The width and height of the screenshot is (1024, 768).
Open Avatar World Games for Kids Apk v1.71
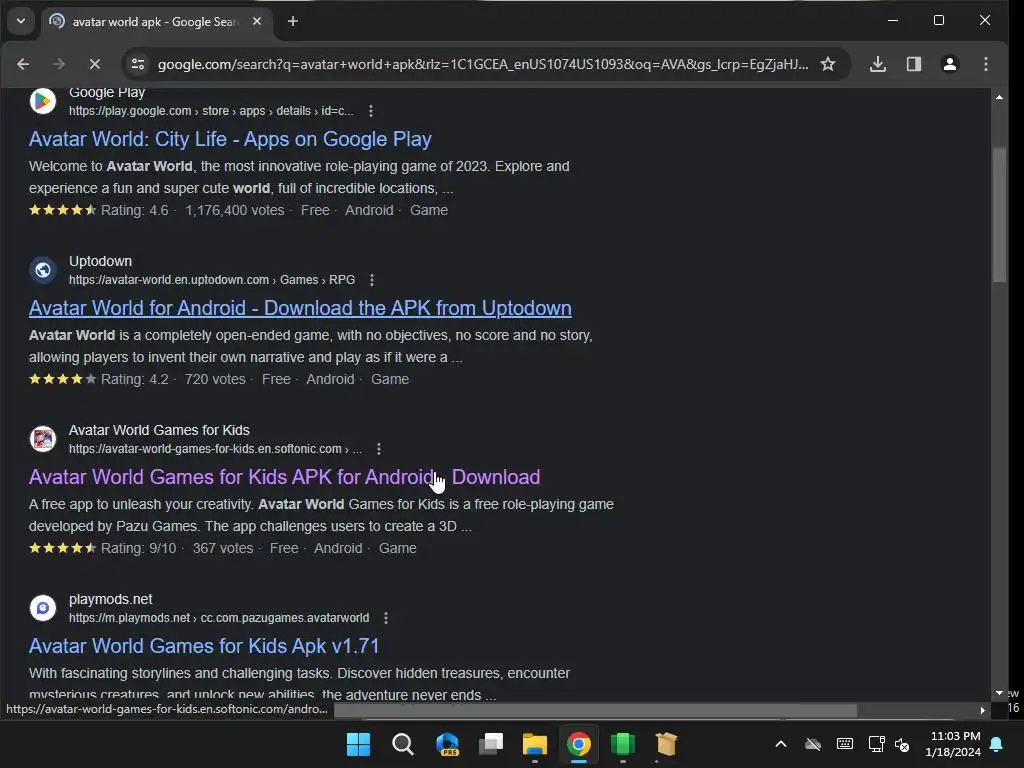click(204, 647)
